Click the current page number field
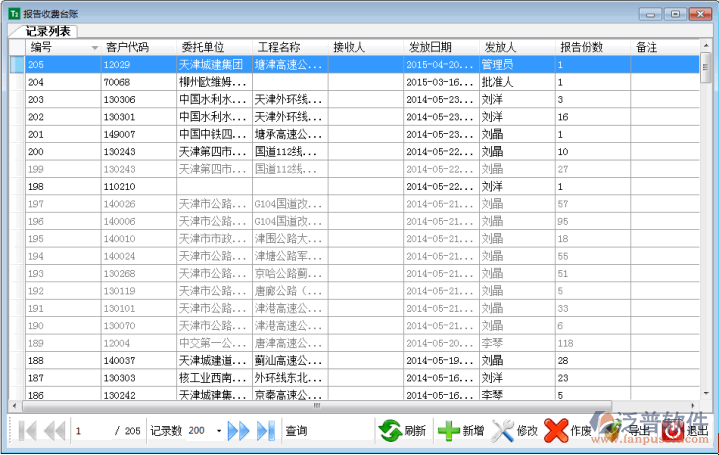Image resolution: width=719 pixels, height=455 pixels. click(92, 431)
